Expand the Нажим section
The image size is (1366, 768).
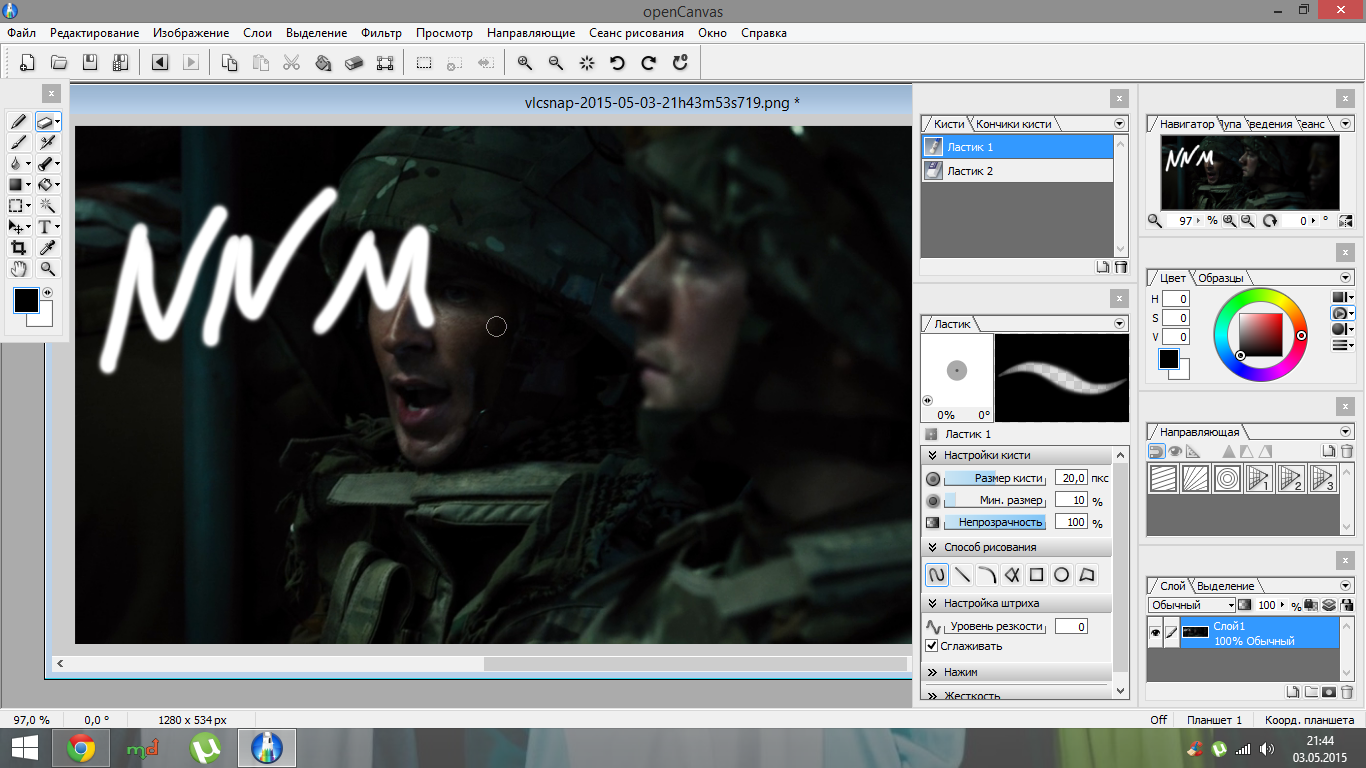tap(960, 672)
